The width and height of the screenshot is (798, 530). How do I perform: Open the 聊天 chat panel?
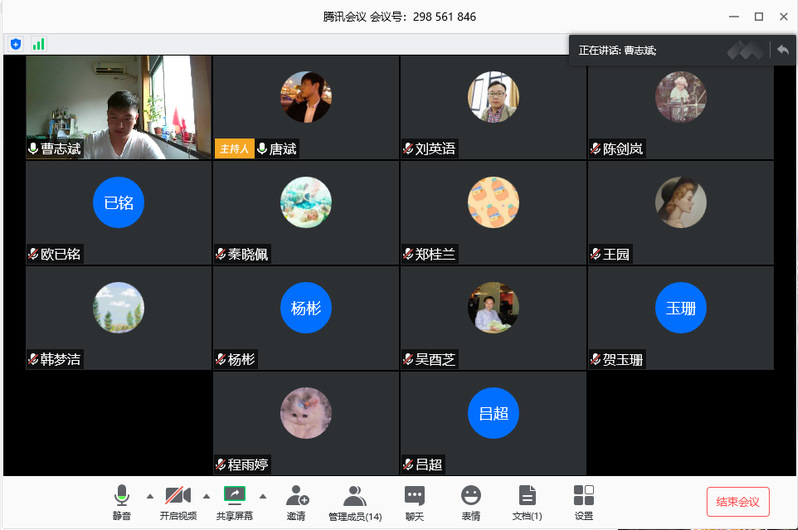pos(414,496)
